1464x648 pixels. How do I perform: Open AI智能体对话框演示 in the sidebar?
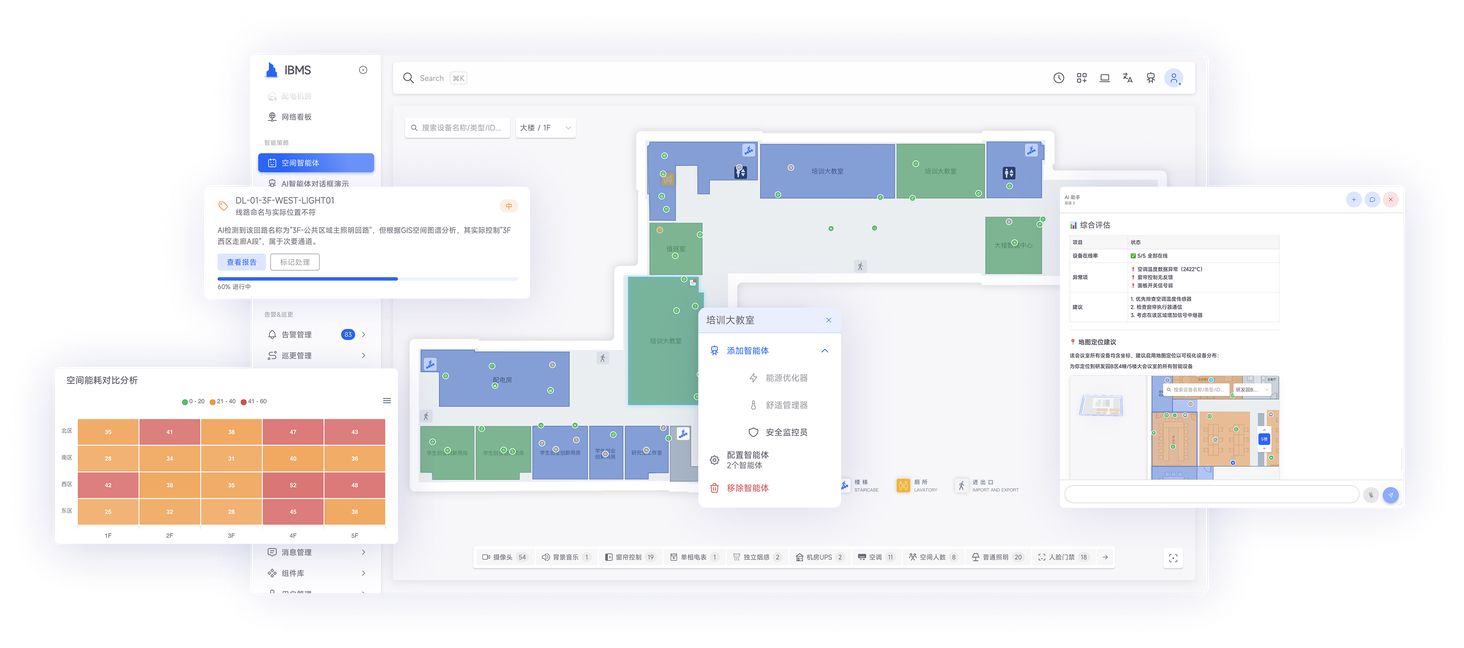pyautogui.click(x=316, y=183)
